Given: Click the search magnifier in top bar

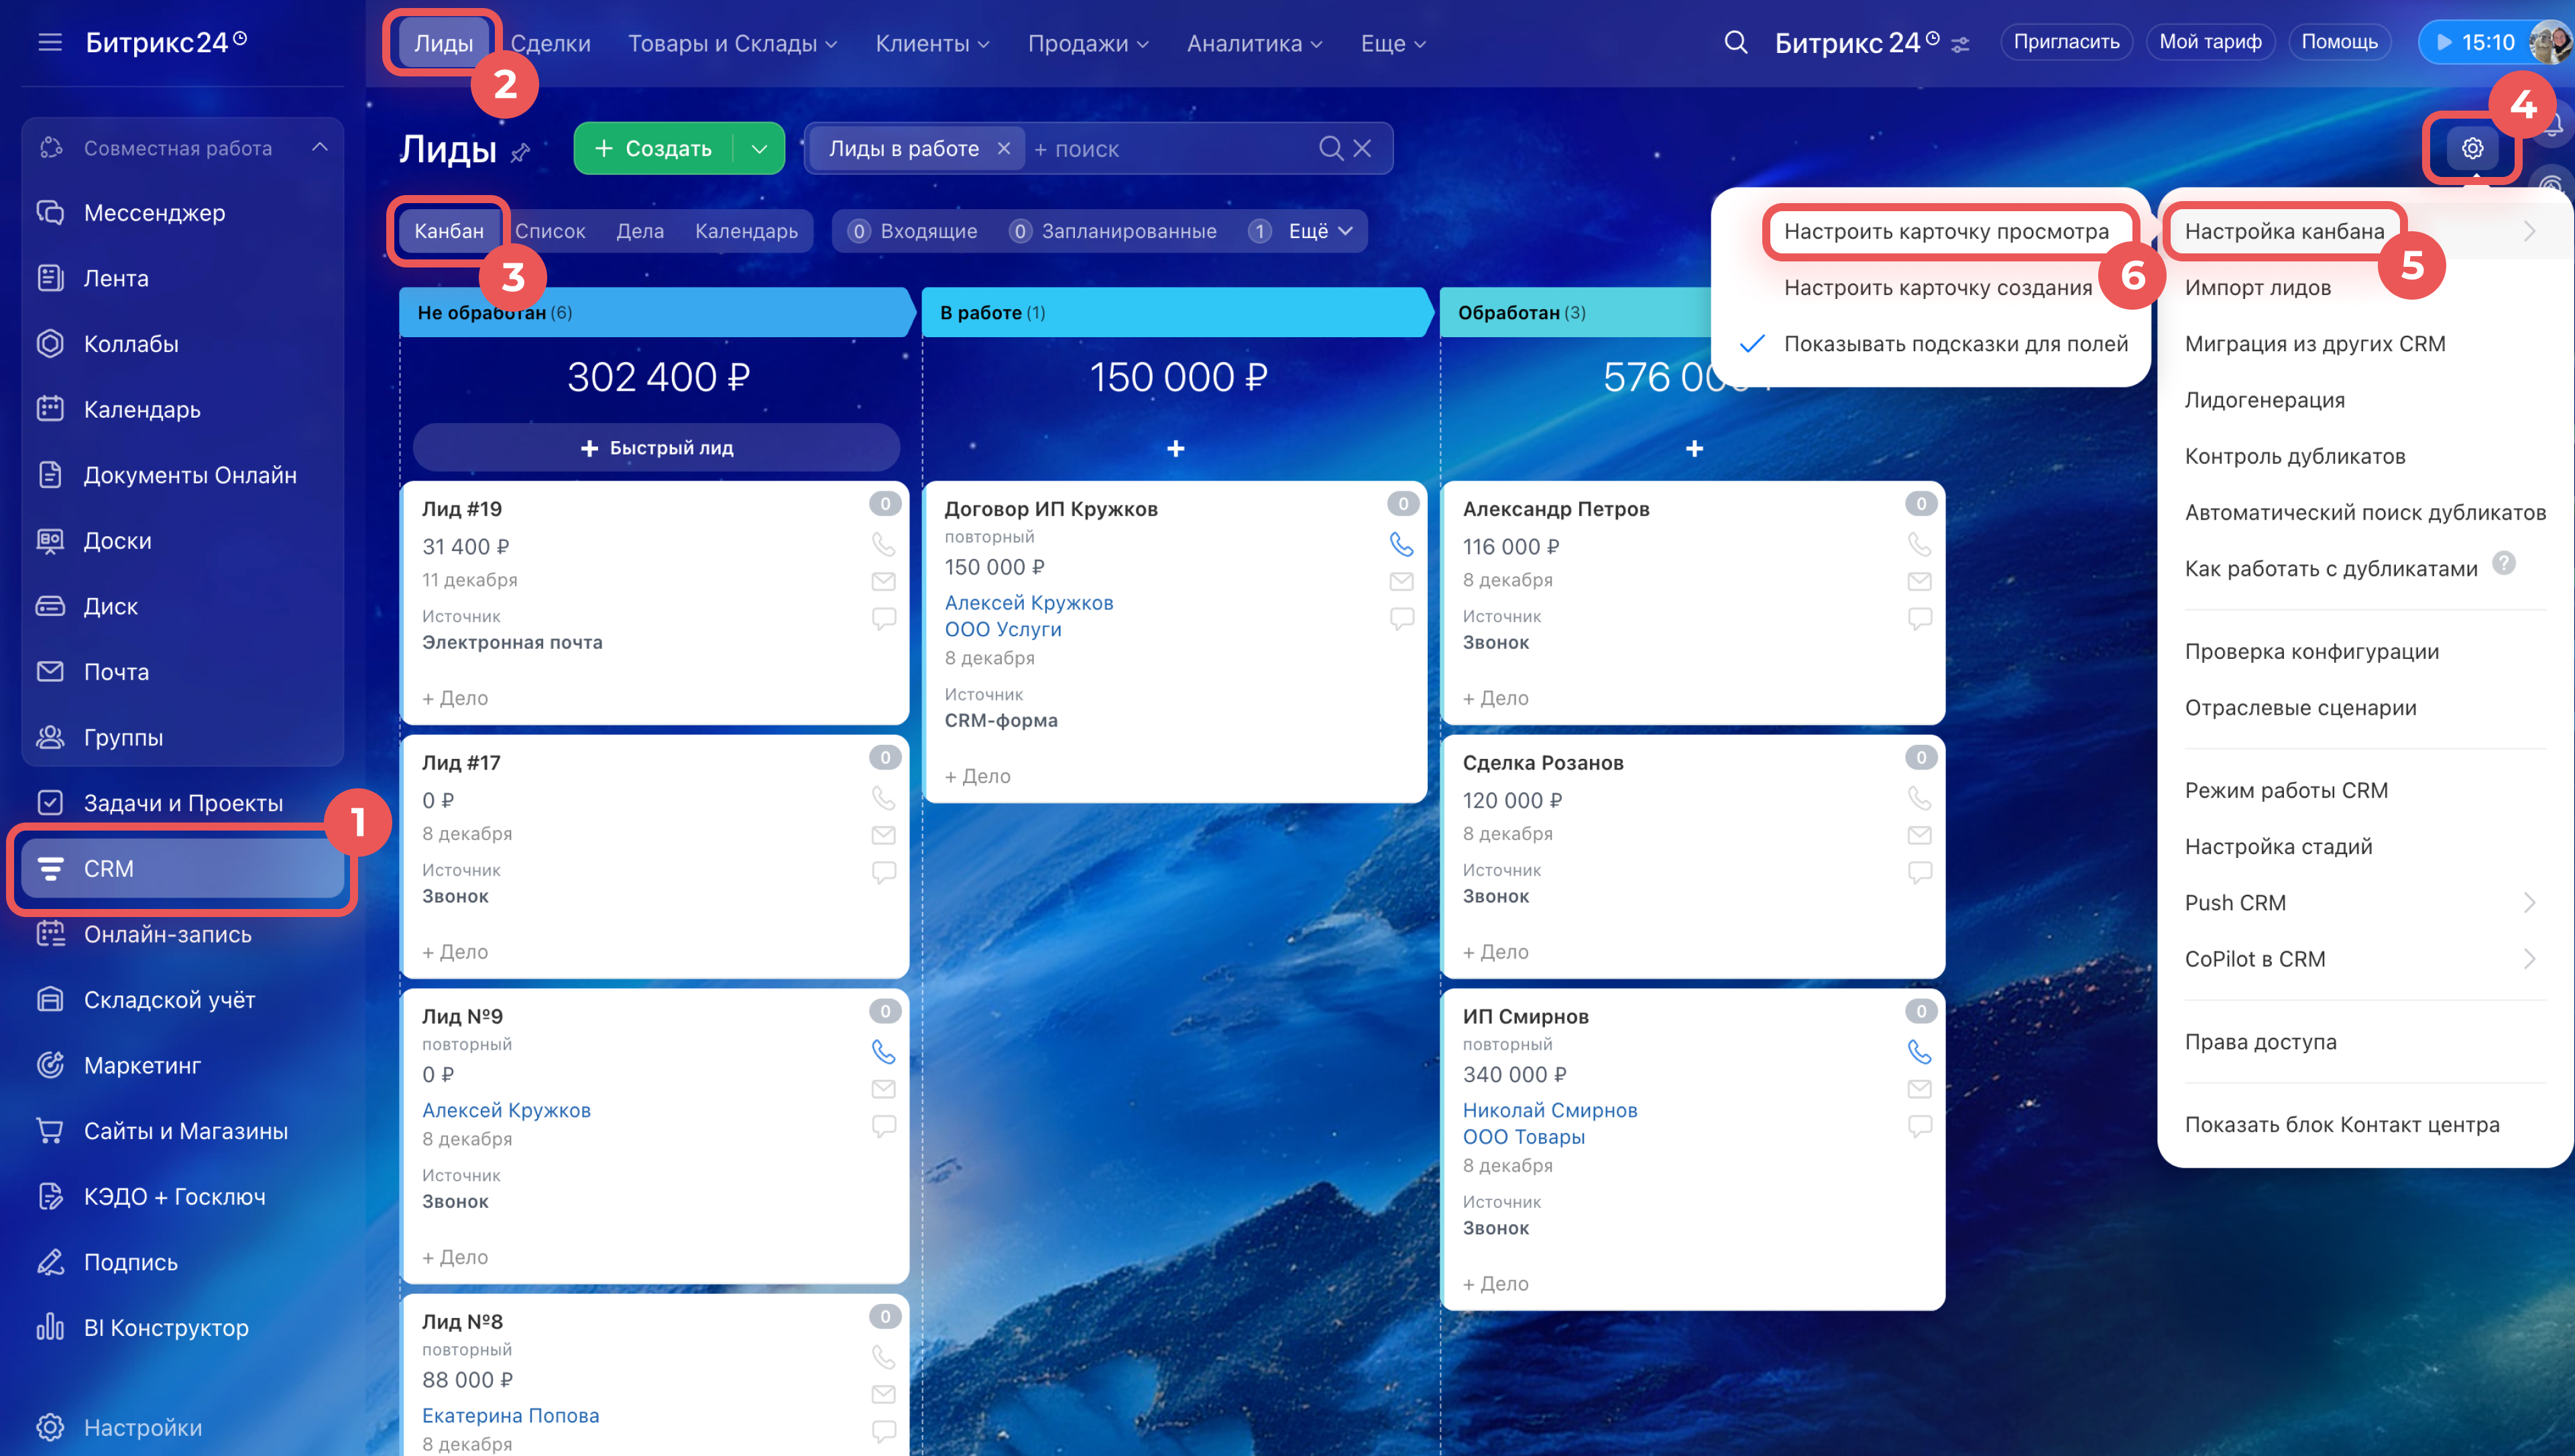Looking at the screenshot, I should click(1736, 42).
